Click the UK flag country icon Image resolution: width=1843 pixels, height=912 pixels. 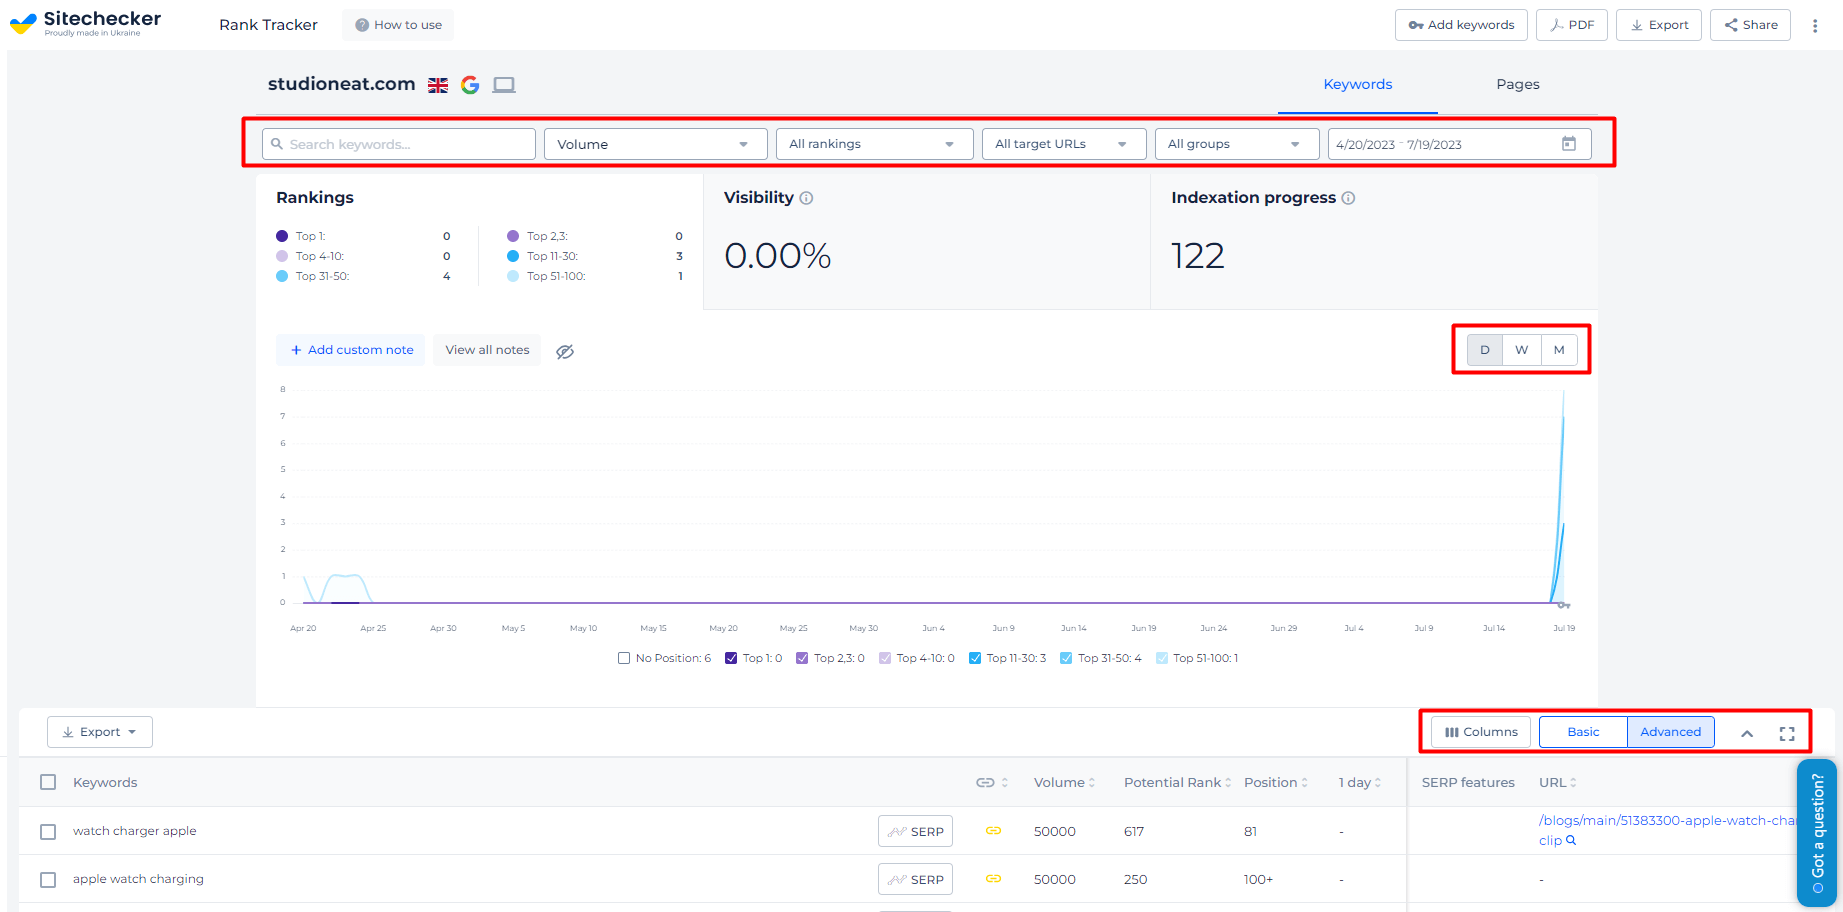pos(438,85)
